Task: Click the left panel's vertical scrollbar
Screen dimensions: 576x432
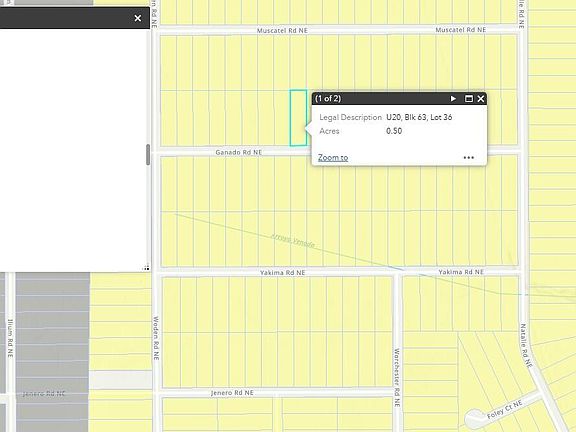Action: pyautogui.click(x=148, y=155)
